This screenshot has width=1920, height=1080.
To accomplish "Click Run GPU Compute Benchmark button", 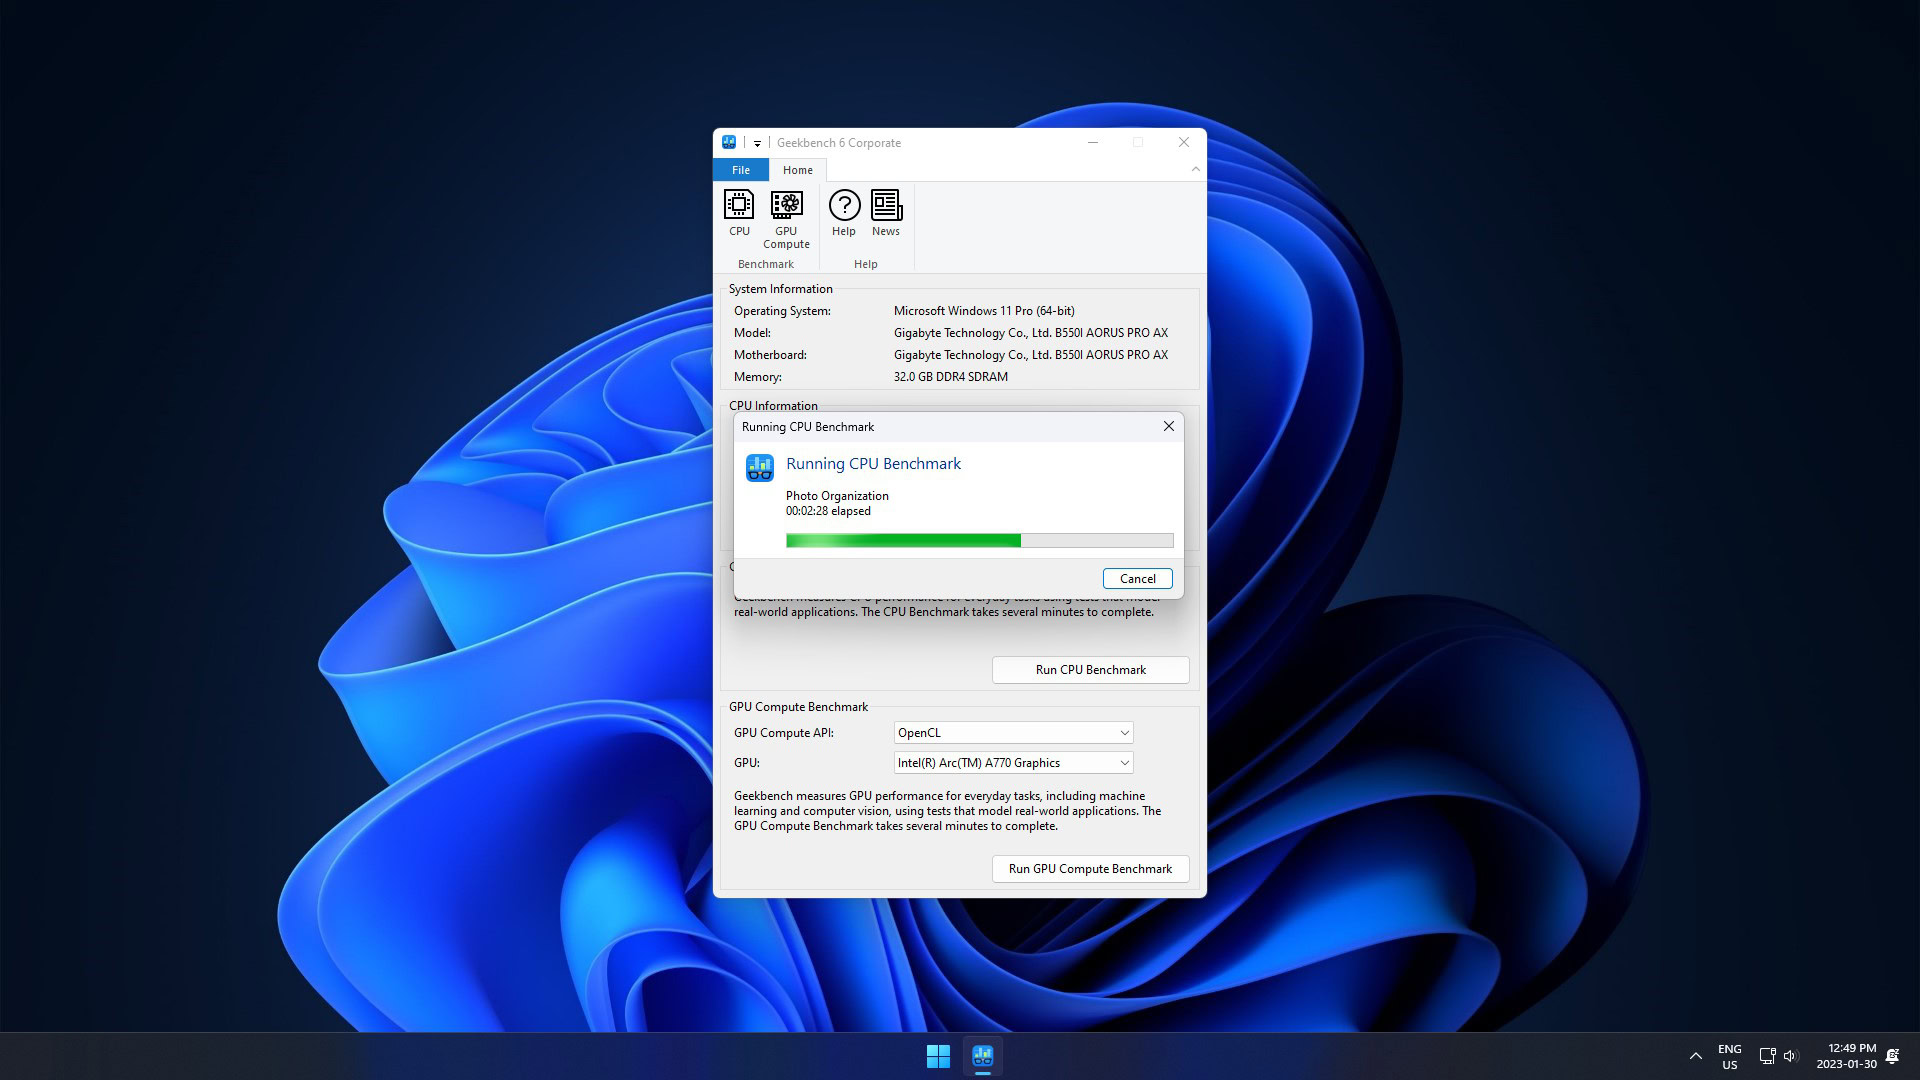I will [1090, 869].
